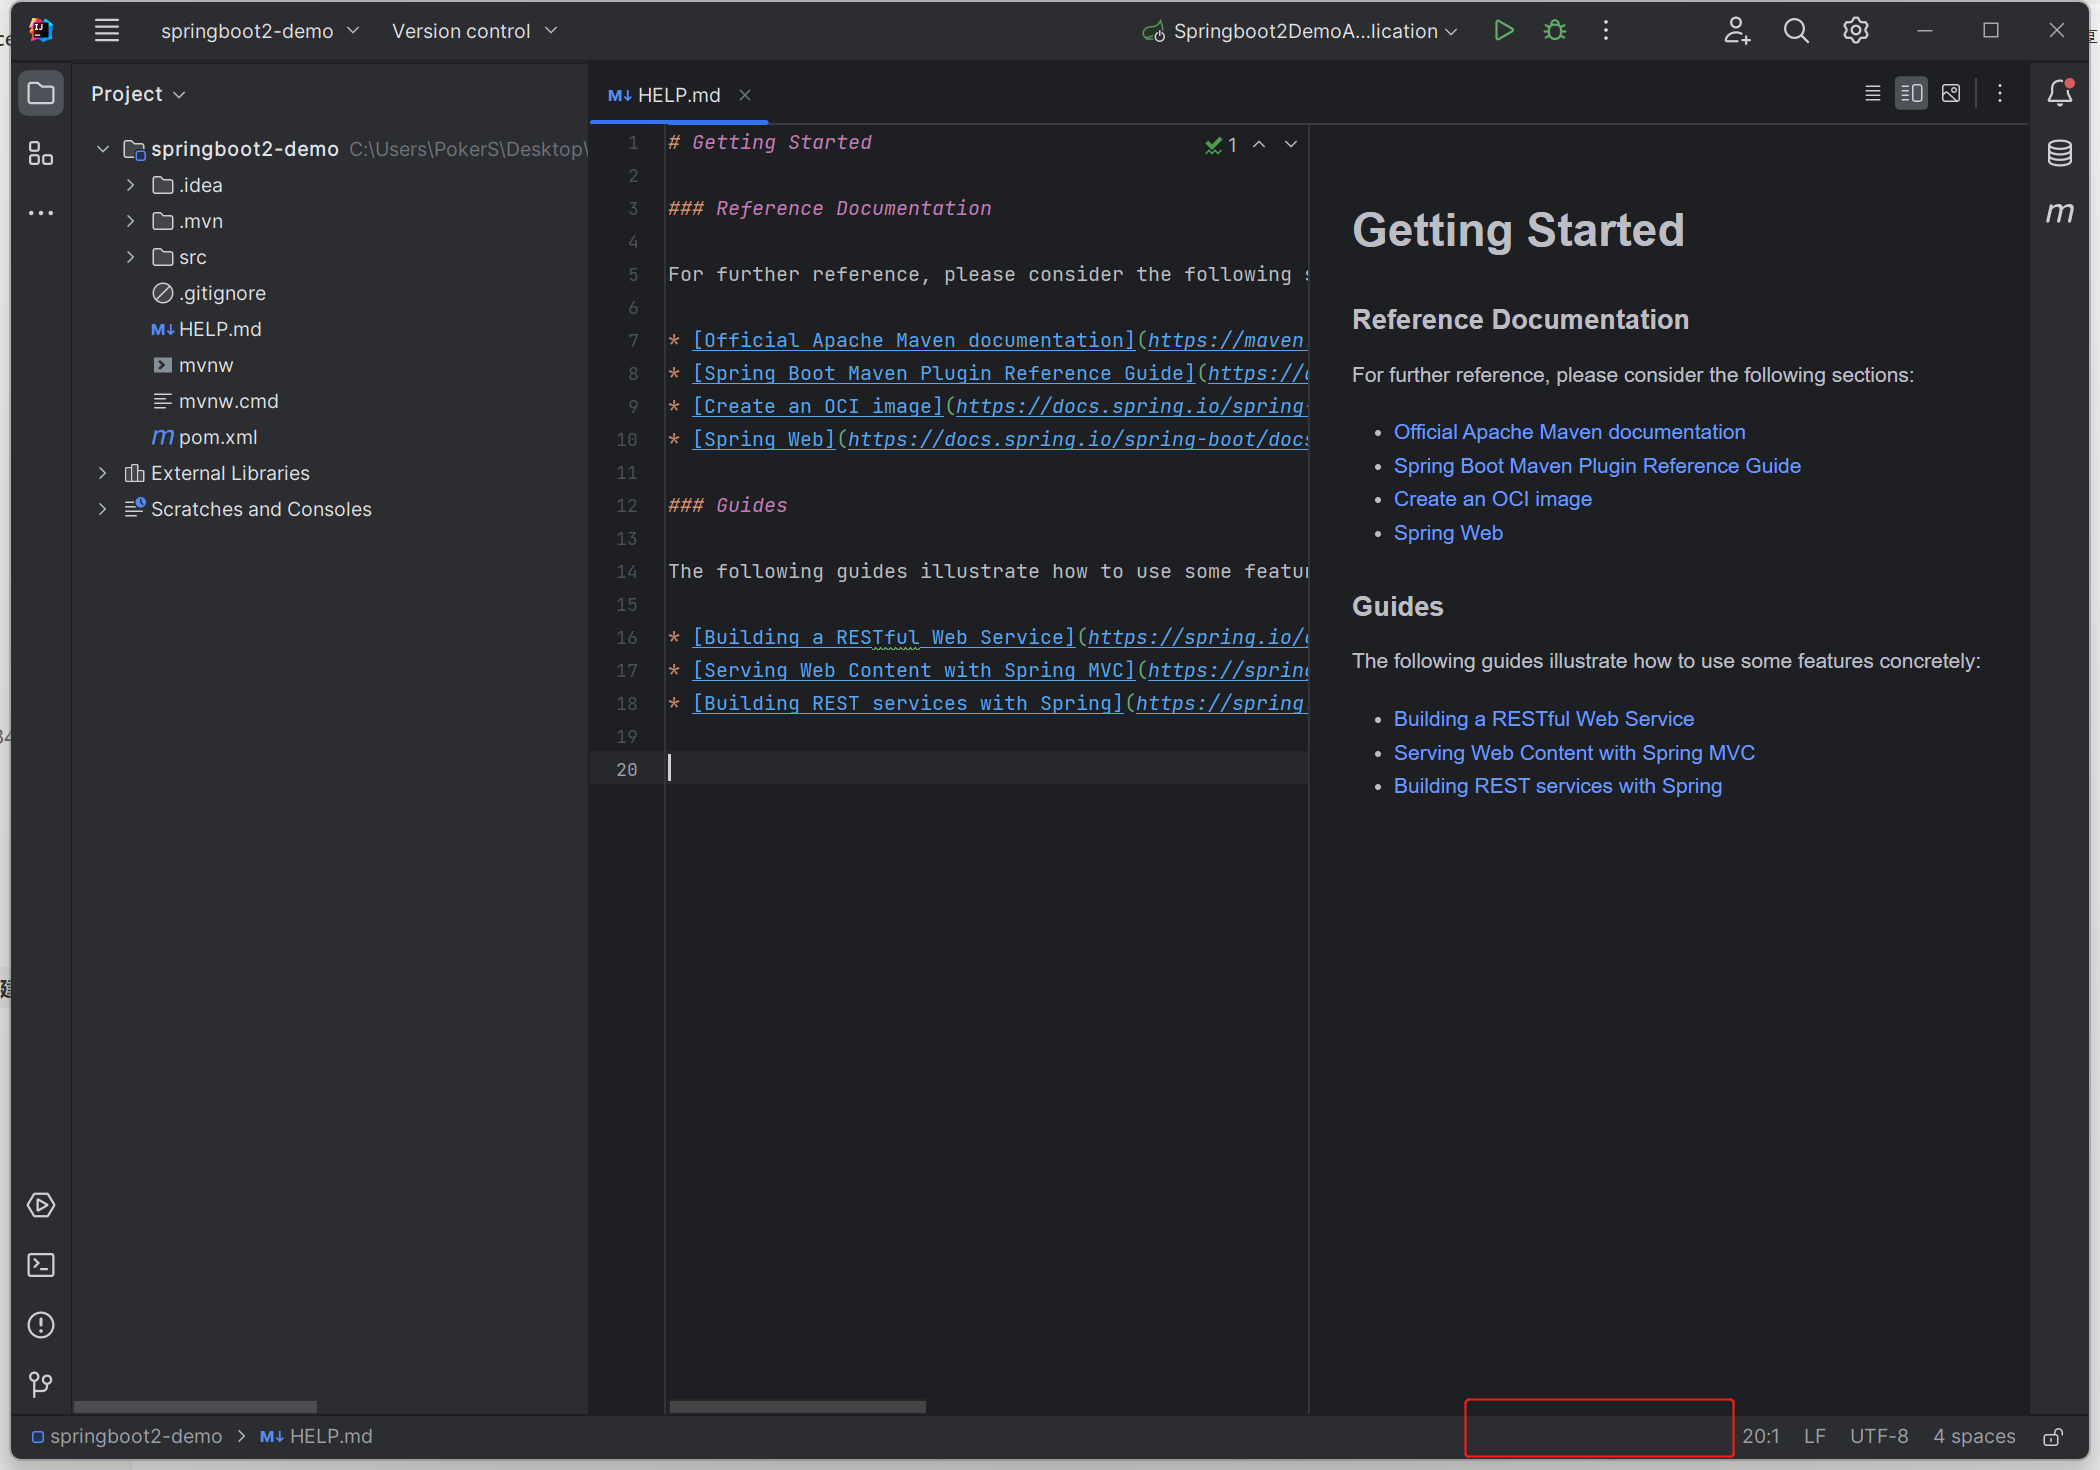Open the Terminal tool window icon
The image size is (2100, 1470).
coord(41,1265)
